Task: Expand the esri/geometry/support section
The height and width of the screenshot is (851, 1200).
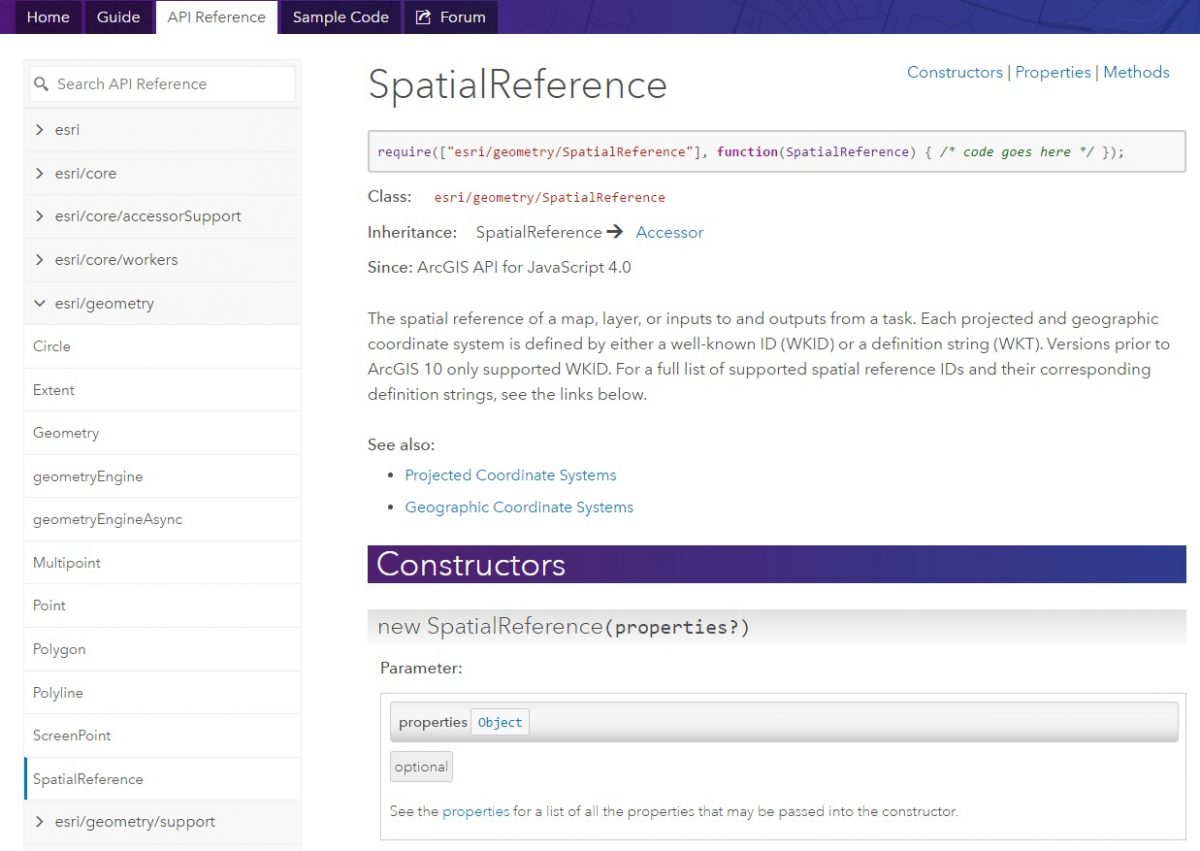Action: tap(40, 822)
